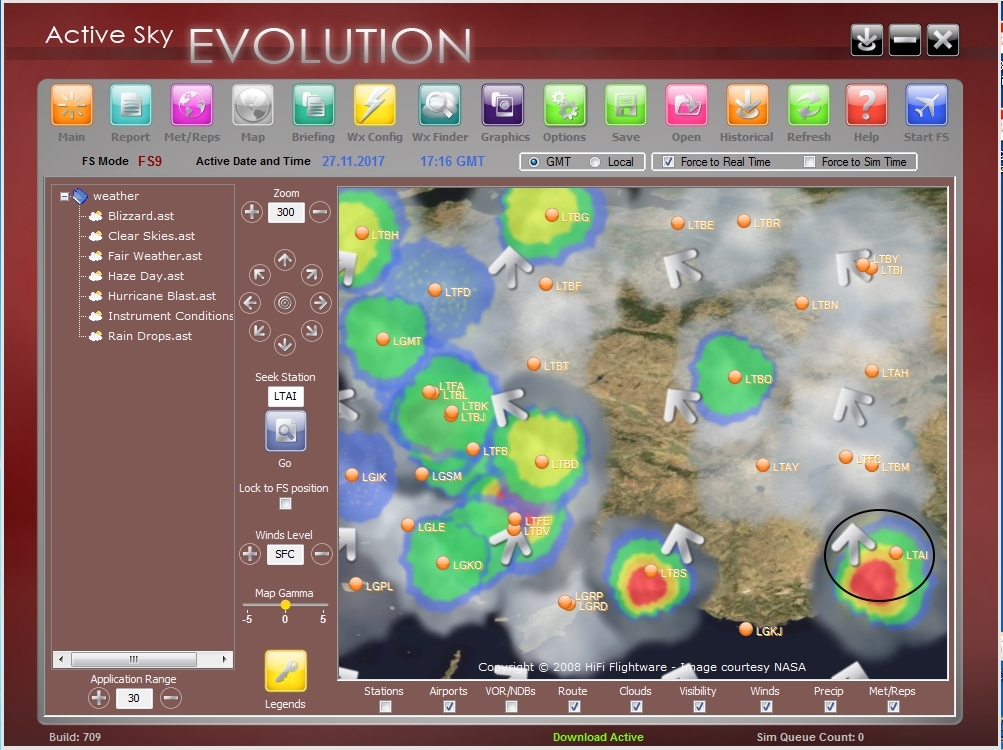The height and width of the screenshot is (750, 1003).
Task: Select Rain Drops.ast weather theme
Action: [150, 336]
